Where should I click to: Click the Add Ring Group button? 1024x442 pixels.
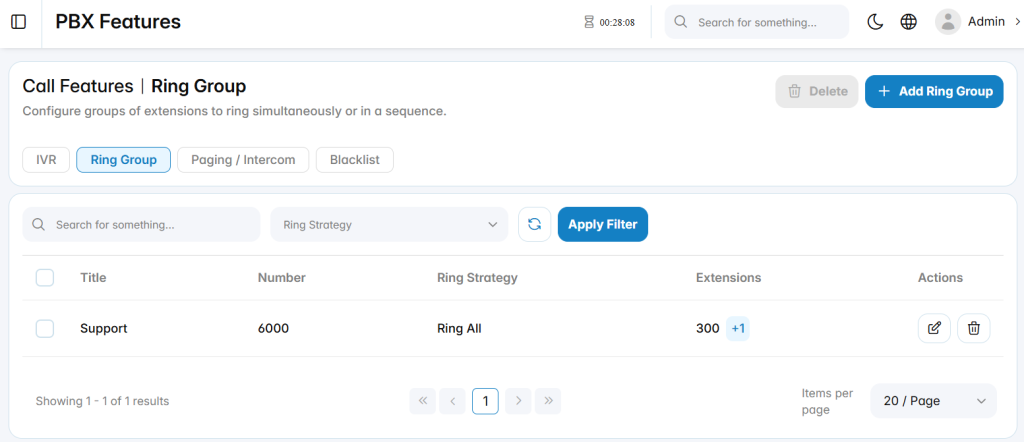(x=934, y=91)
